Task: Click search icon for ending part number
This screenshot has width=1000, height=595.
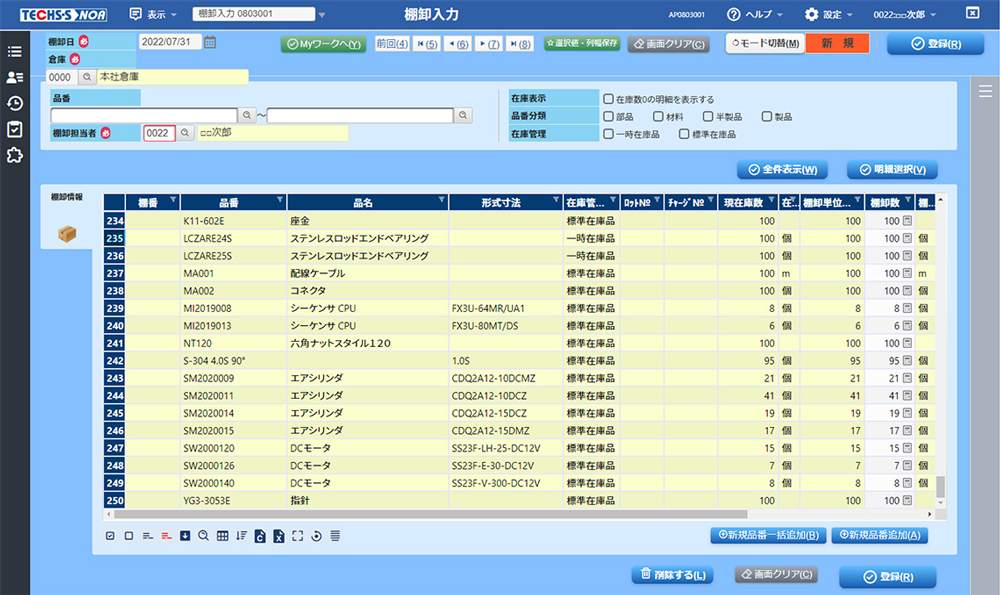Action: coord(463,115)
